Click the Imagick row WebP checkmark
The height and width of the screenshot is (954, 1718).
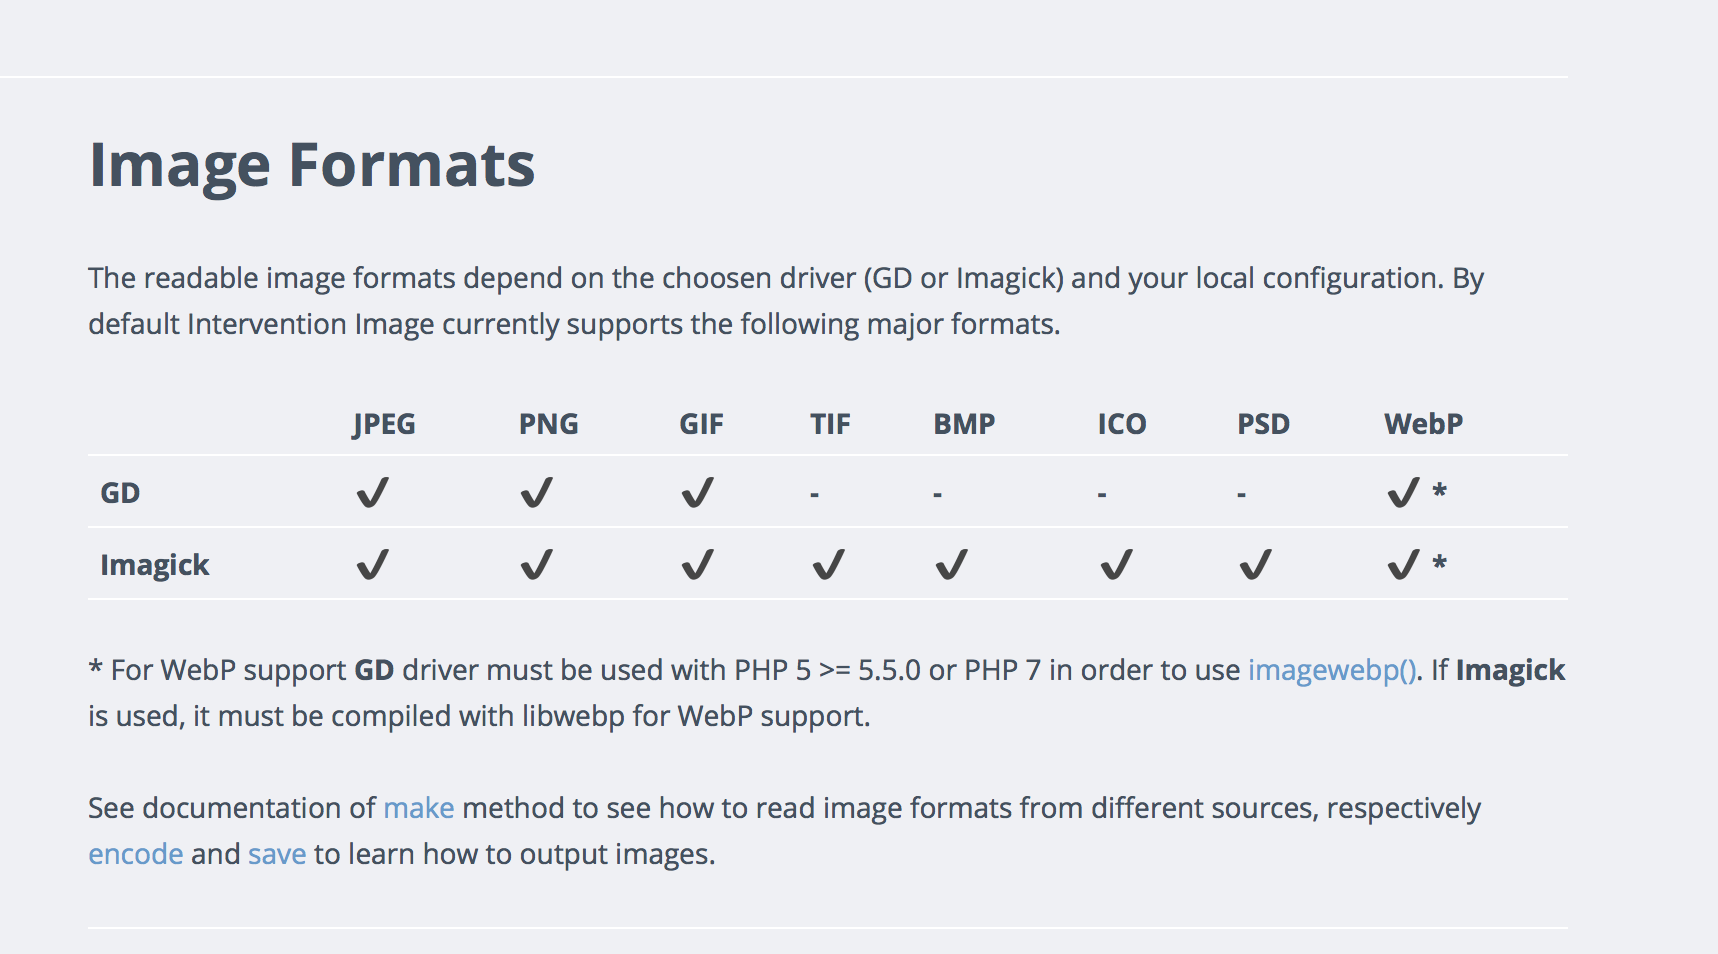(1403, 565)
